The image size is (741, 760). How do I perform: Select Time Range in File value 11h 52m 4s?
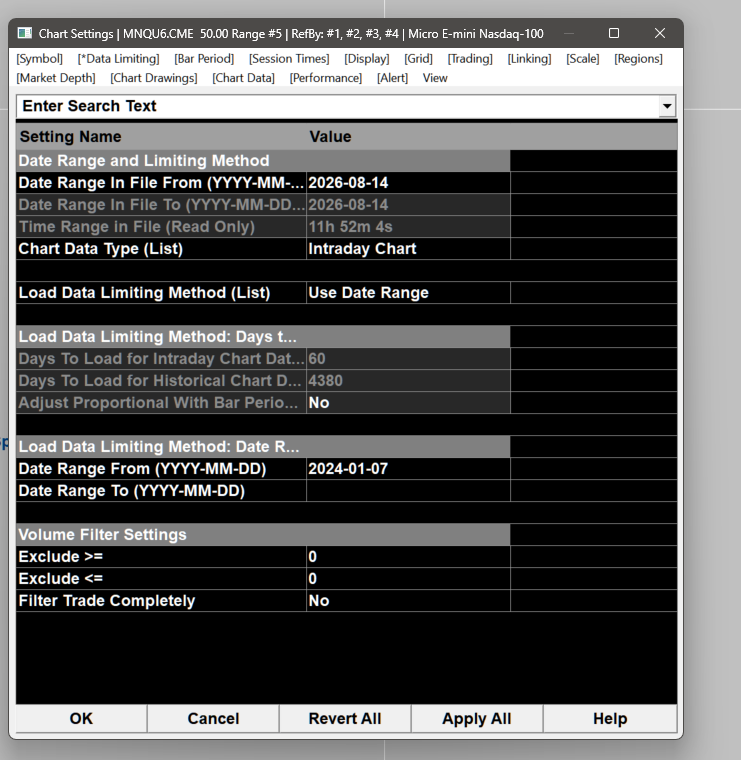pyautogui.click(x=408, y=227)
